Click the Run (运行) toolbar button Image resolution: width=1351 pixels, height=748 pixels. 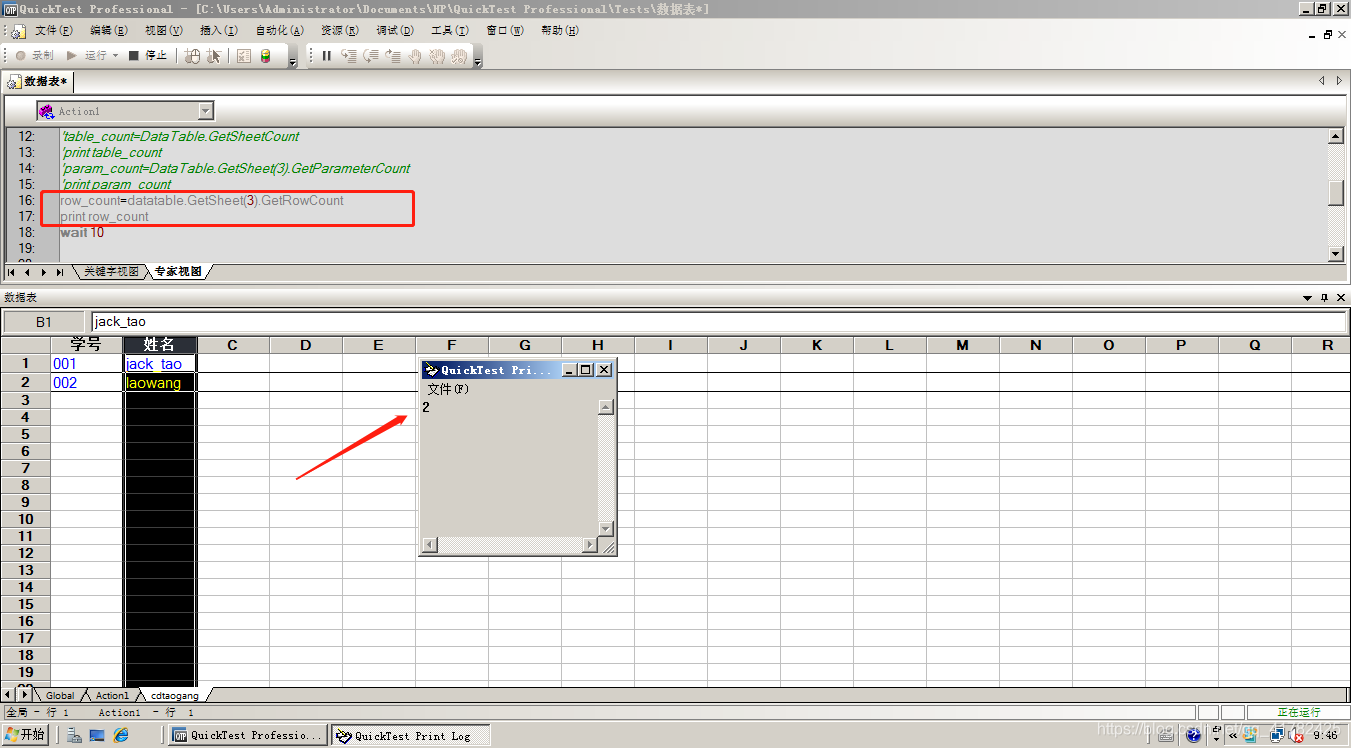pos(87,56)
